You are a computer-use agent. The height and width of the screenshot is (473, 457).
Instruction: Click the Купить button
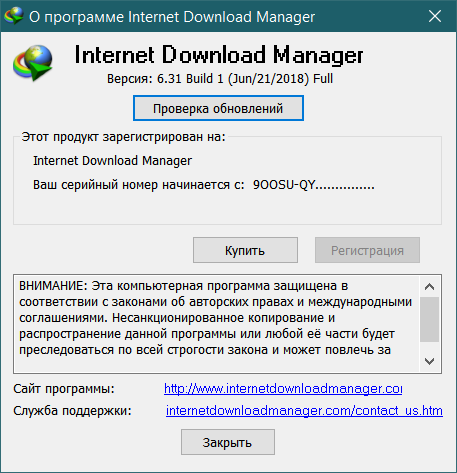pyautogui.click(x=245, y=250)
